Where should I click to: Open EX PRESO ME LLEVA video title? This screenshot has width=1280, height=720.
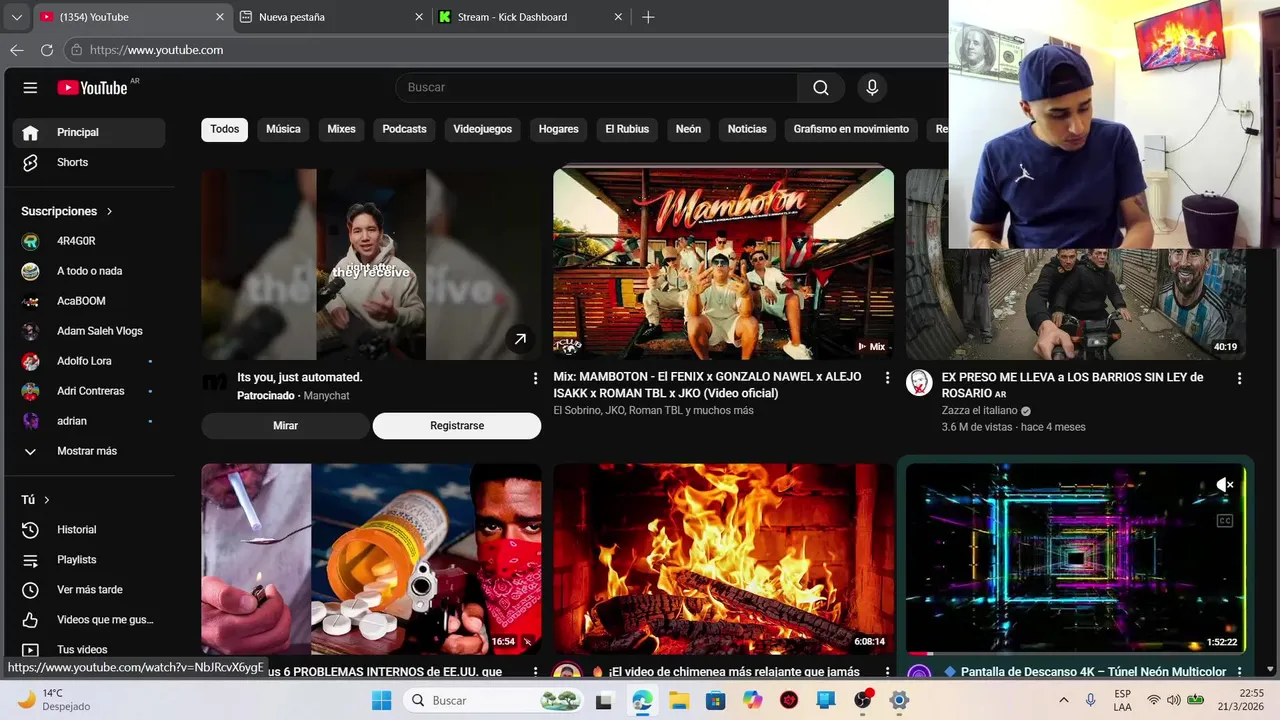pos(1072,385)
